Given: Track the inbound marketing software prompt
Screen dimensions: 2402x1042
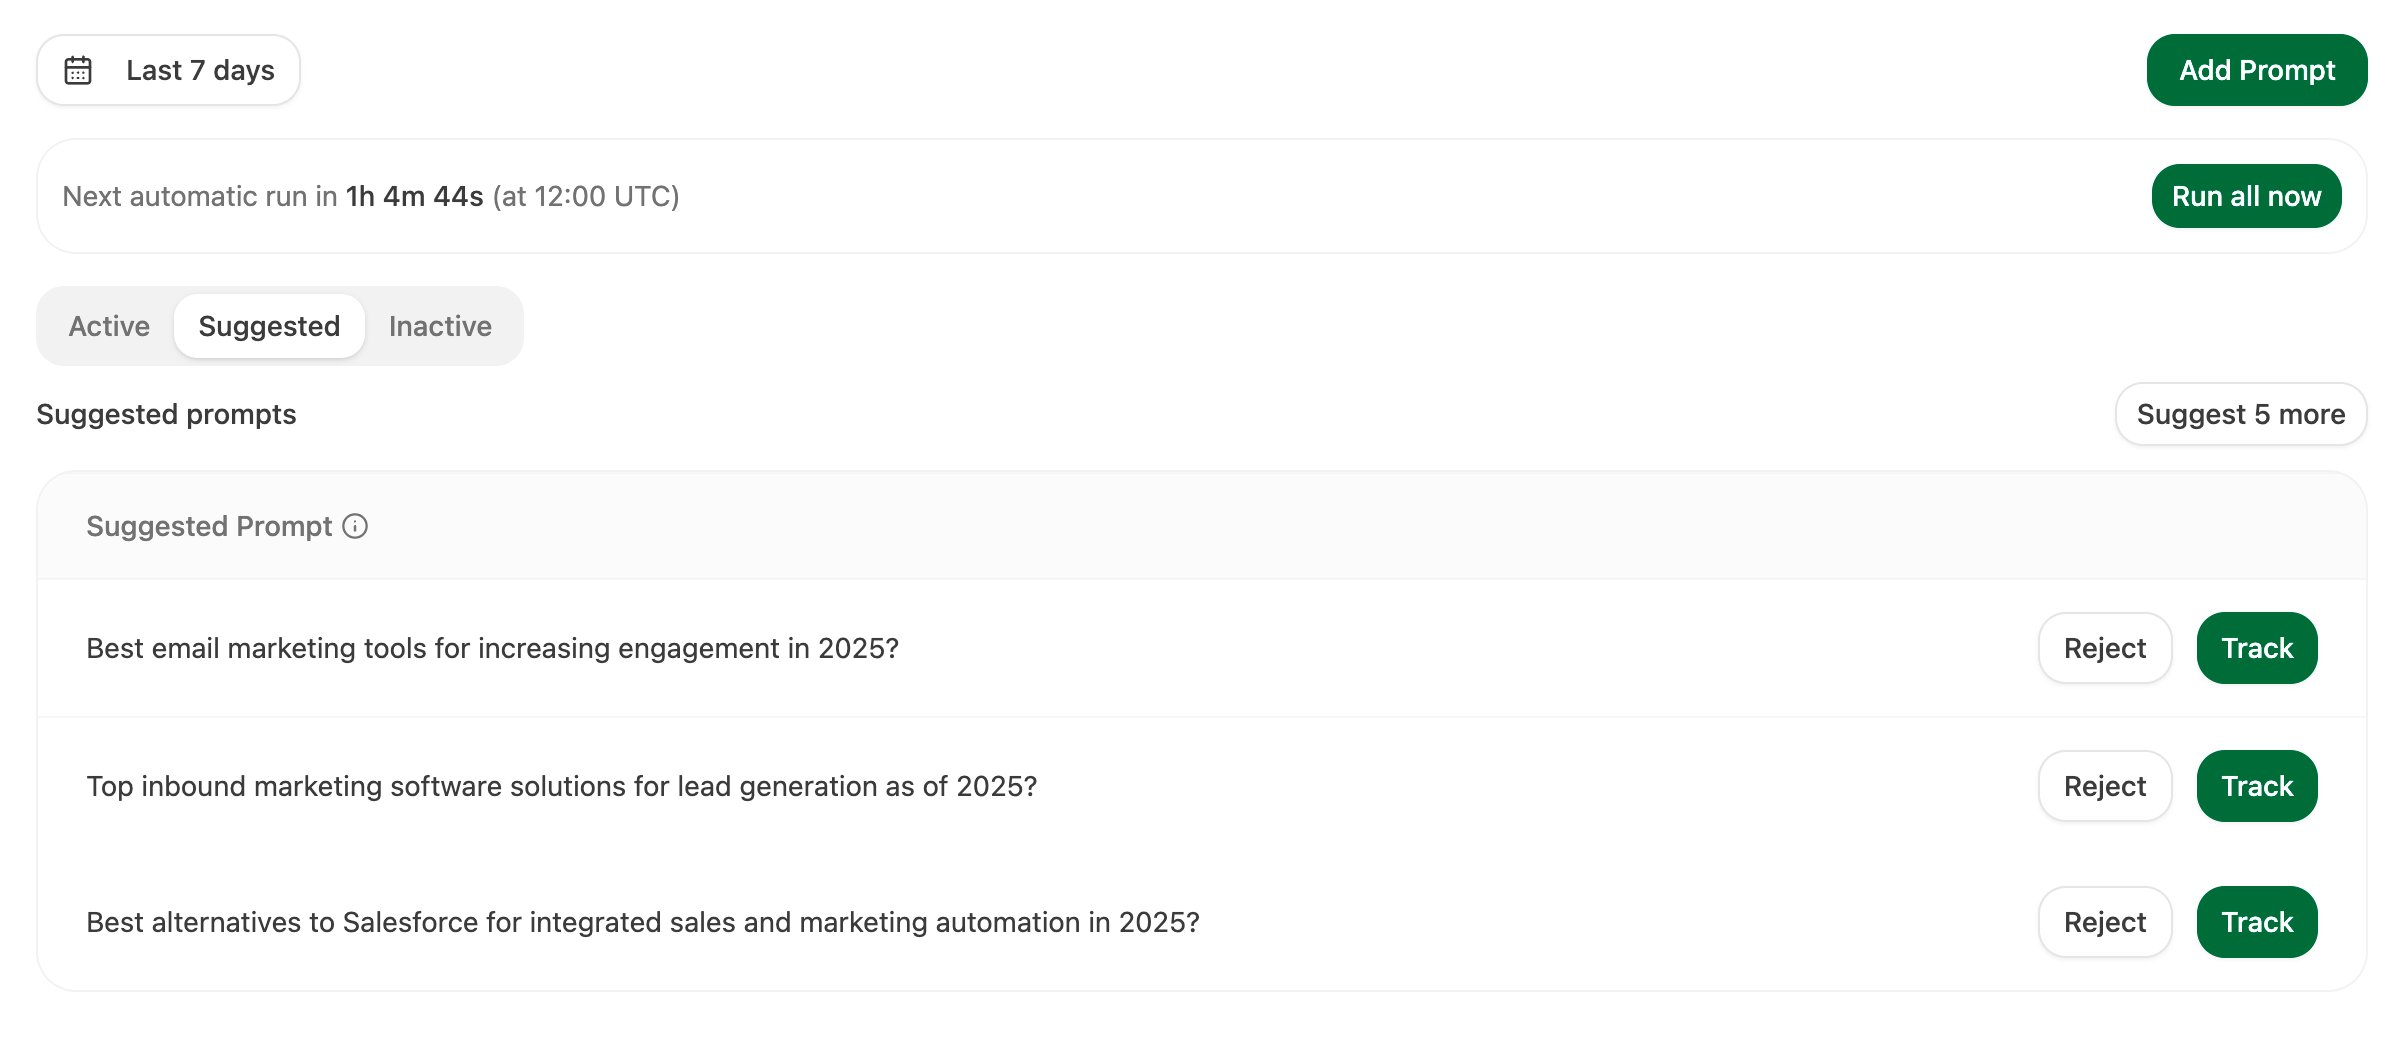Looking at the screenshot, I should (2256, 786).
